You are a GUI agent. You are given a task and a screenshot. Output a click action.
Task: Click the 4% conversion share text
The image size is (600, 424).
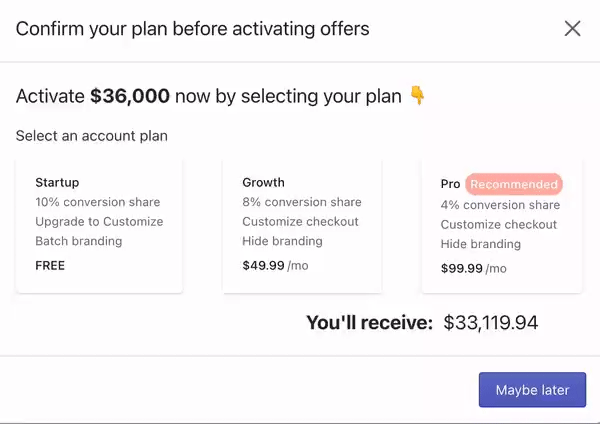(500, 205)
